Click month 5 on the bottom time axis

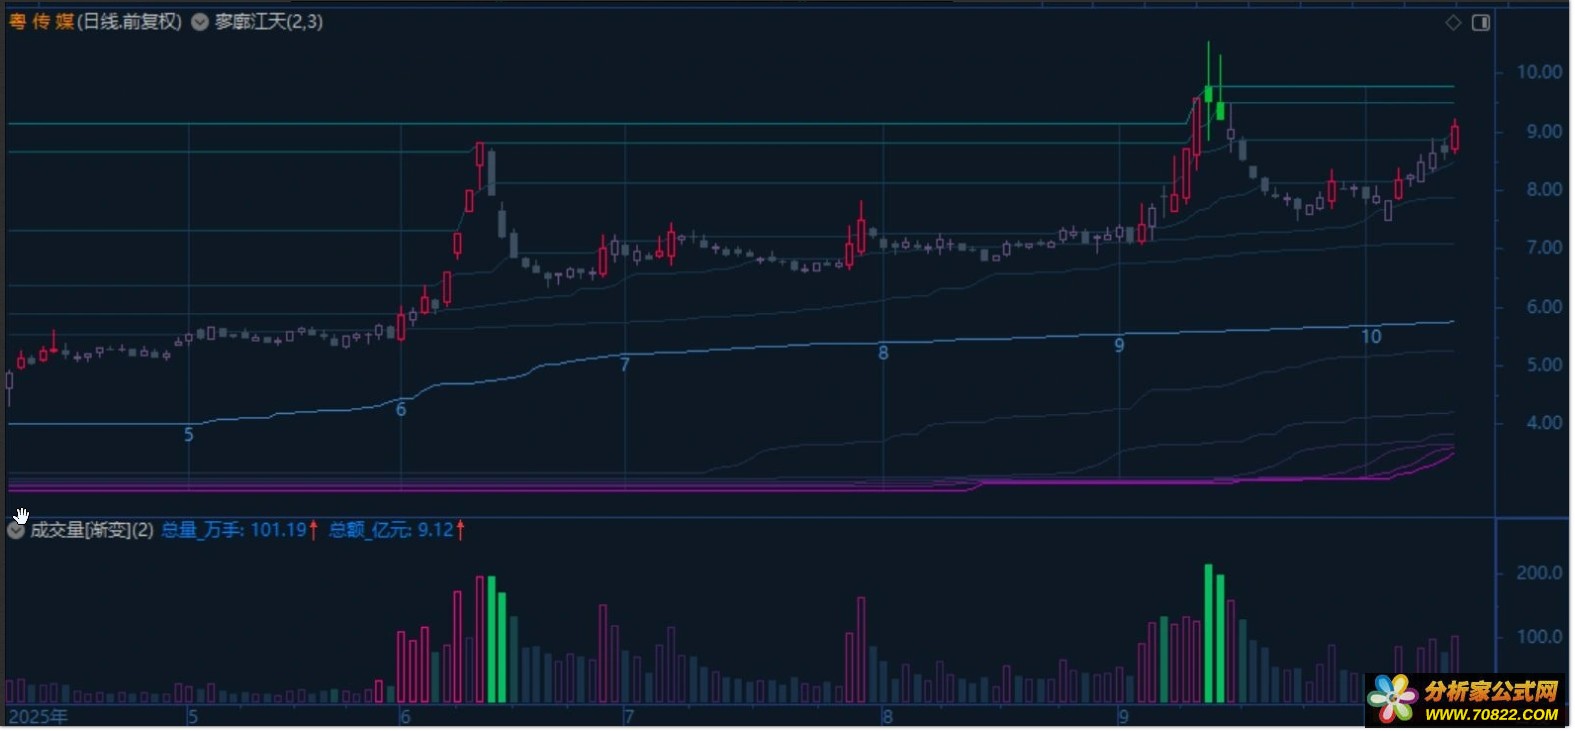(x=193, y=717)
